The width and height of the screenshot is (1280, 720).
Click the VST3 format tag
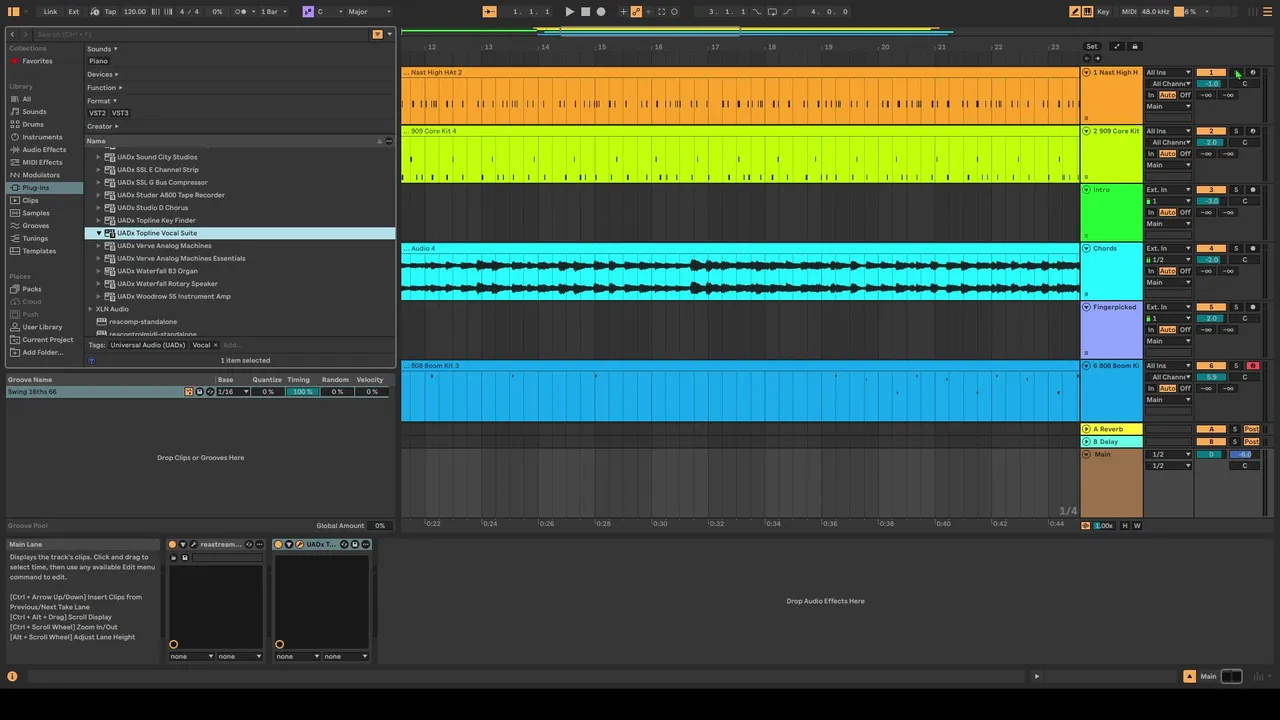[x=120, y=113]
